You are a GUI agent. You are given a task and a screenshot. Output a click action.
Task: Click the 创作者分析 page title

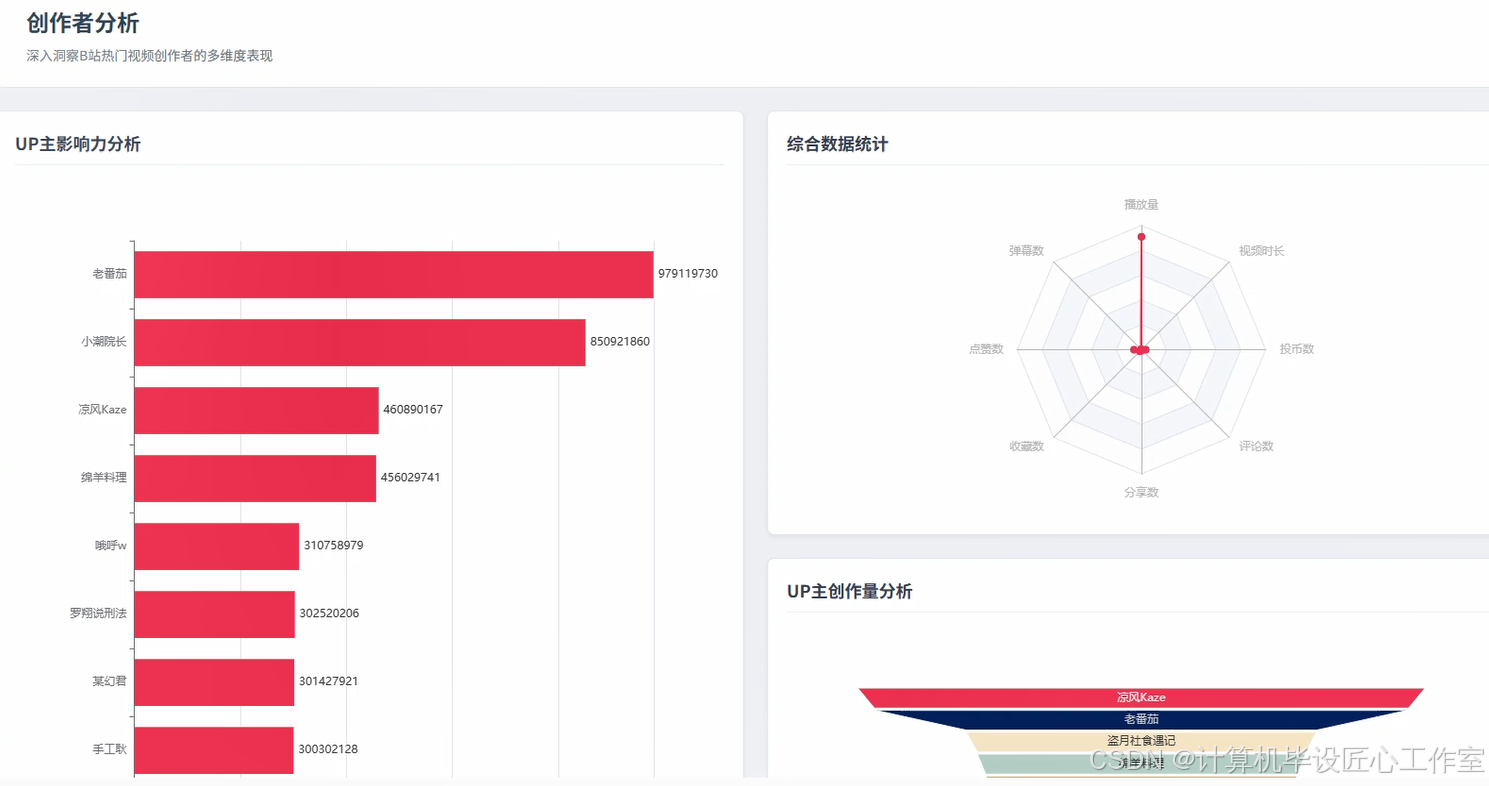pos(83,23)
